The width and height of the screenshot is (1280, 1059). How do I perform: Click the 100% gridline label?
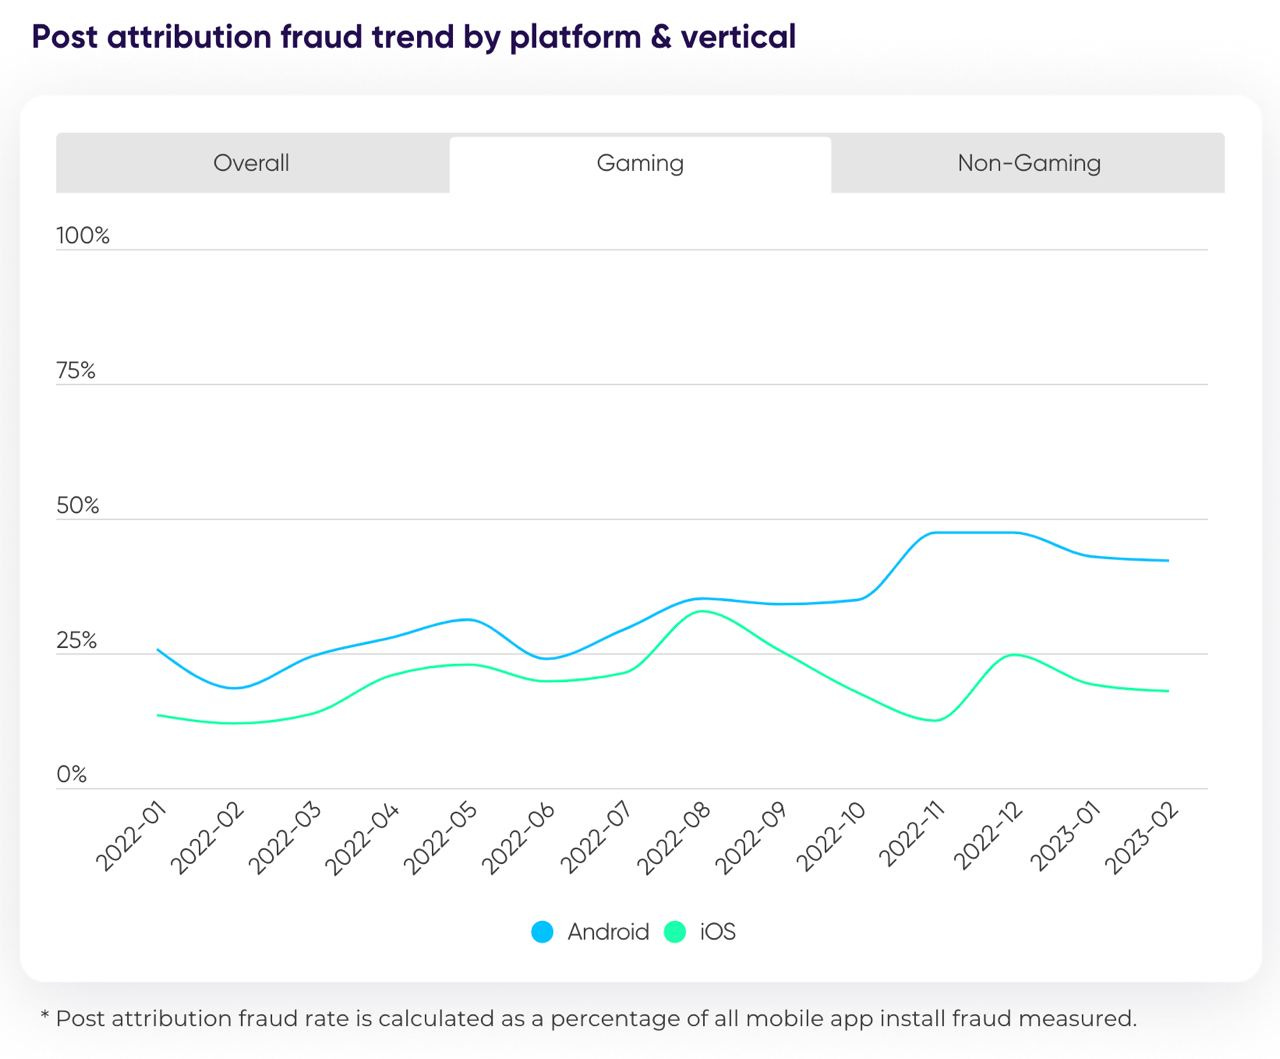82,235
